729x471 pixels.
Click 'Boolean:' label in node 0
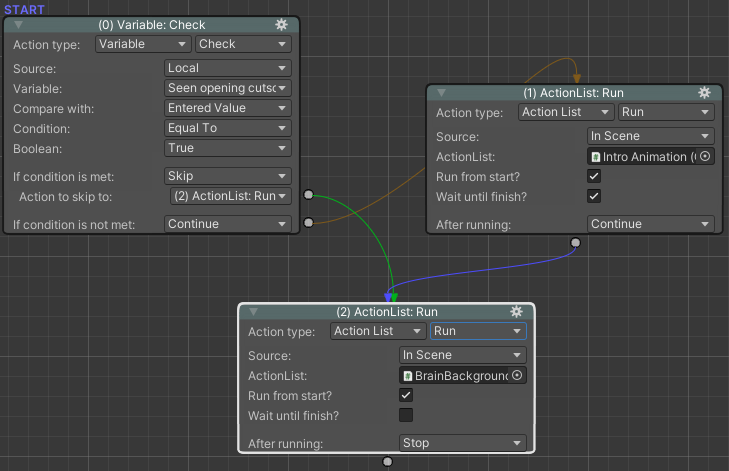pos(37,149)
